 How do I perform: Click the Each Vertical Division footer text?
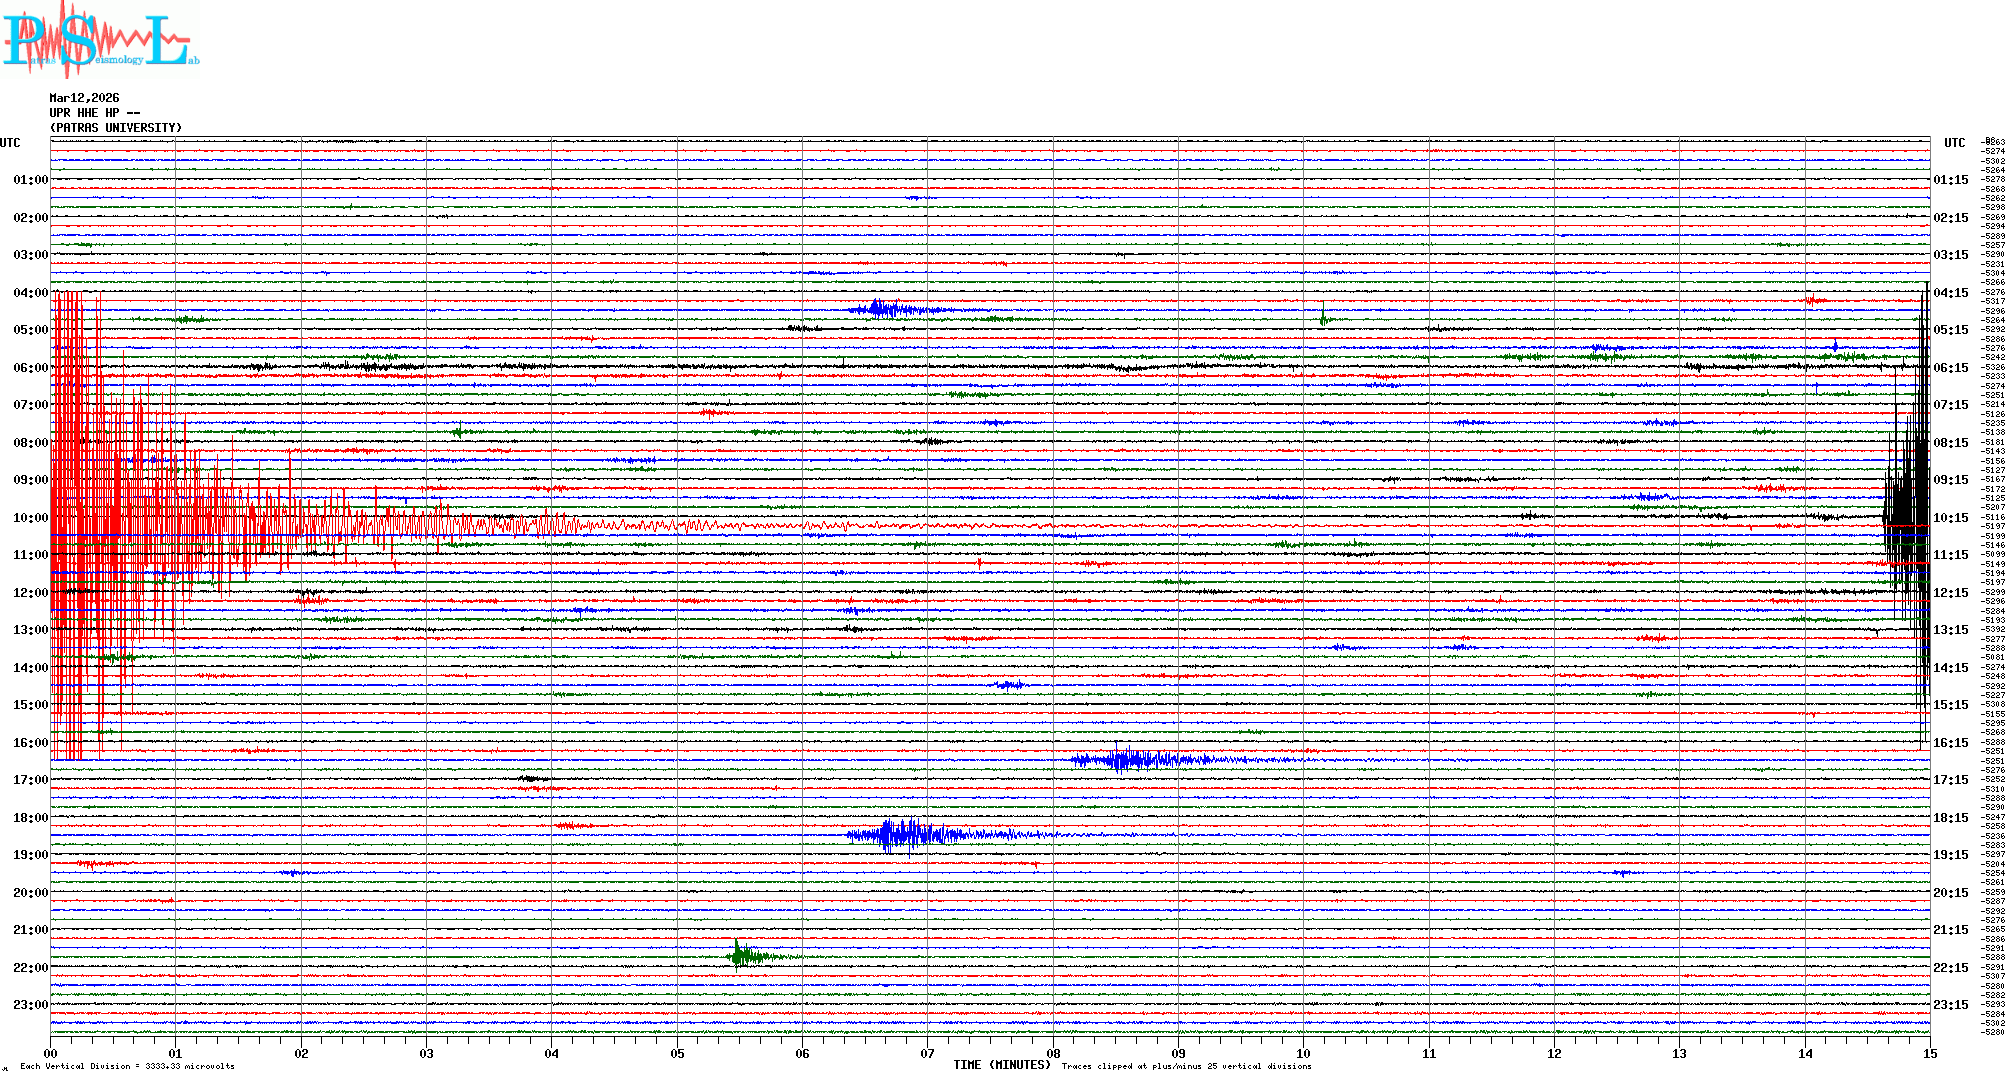pos(127,1066)
